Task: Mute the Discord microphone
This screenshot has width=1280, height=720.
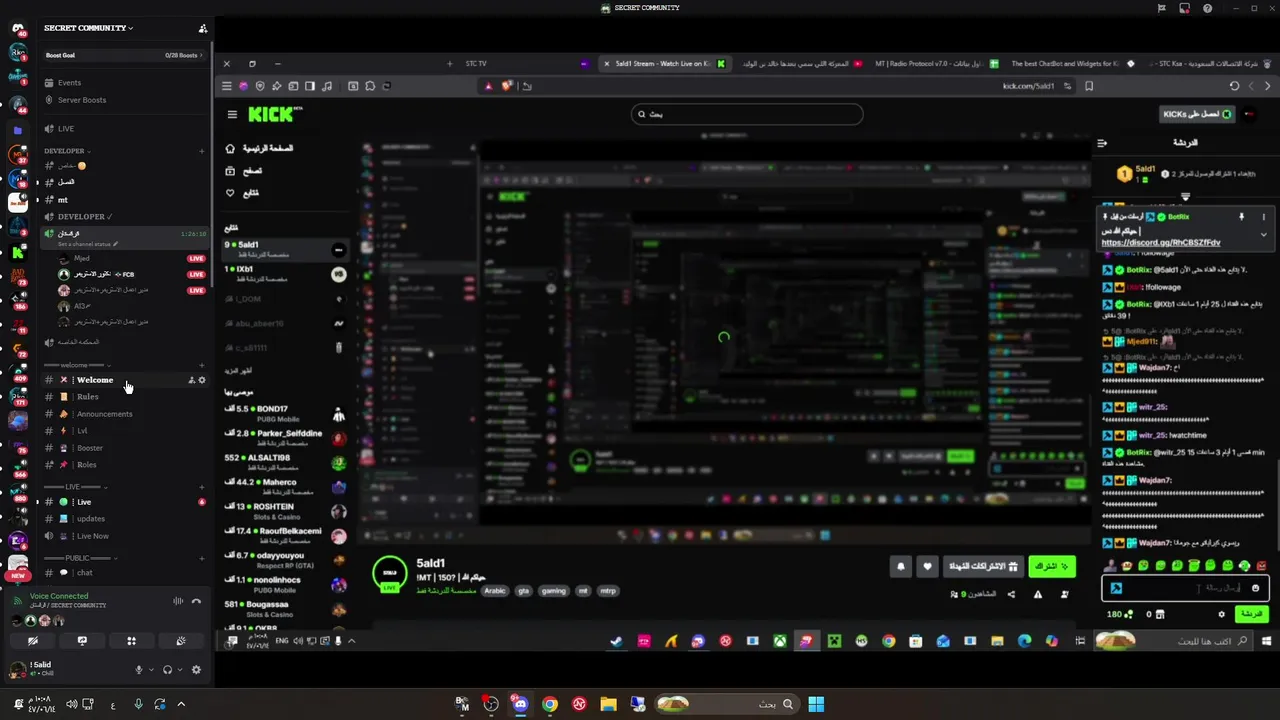Action: pyautogui.click(x=139, y=670)
